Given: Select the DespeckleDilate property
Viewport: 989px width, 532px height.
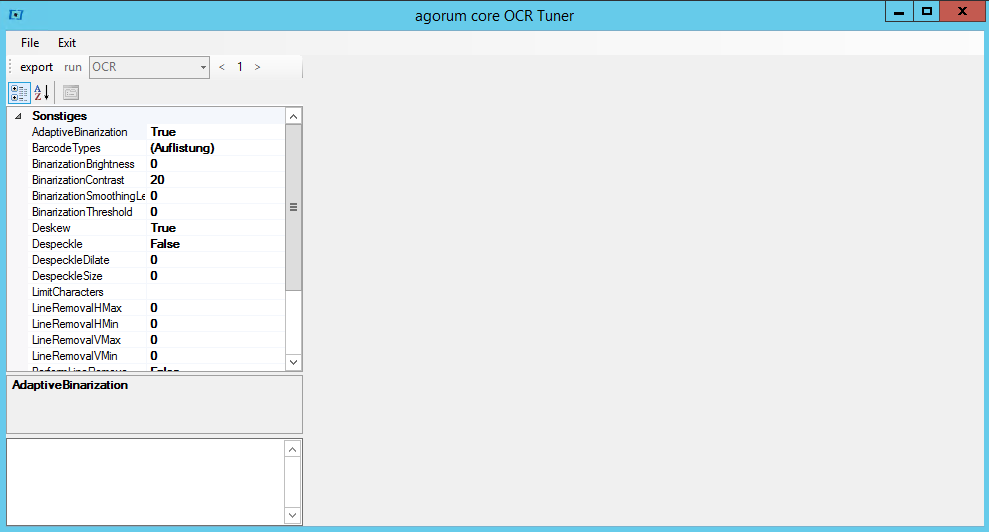Looking at the screenshot, I should coord(71,260).
